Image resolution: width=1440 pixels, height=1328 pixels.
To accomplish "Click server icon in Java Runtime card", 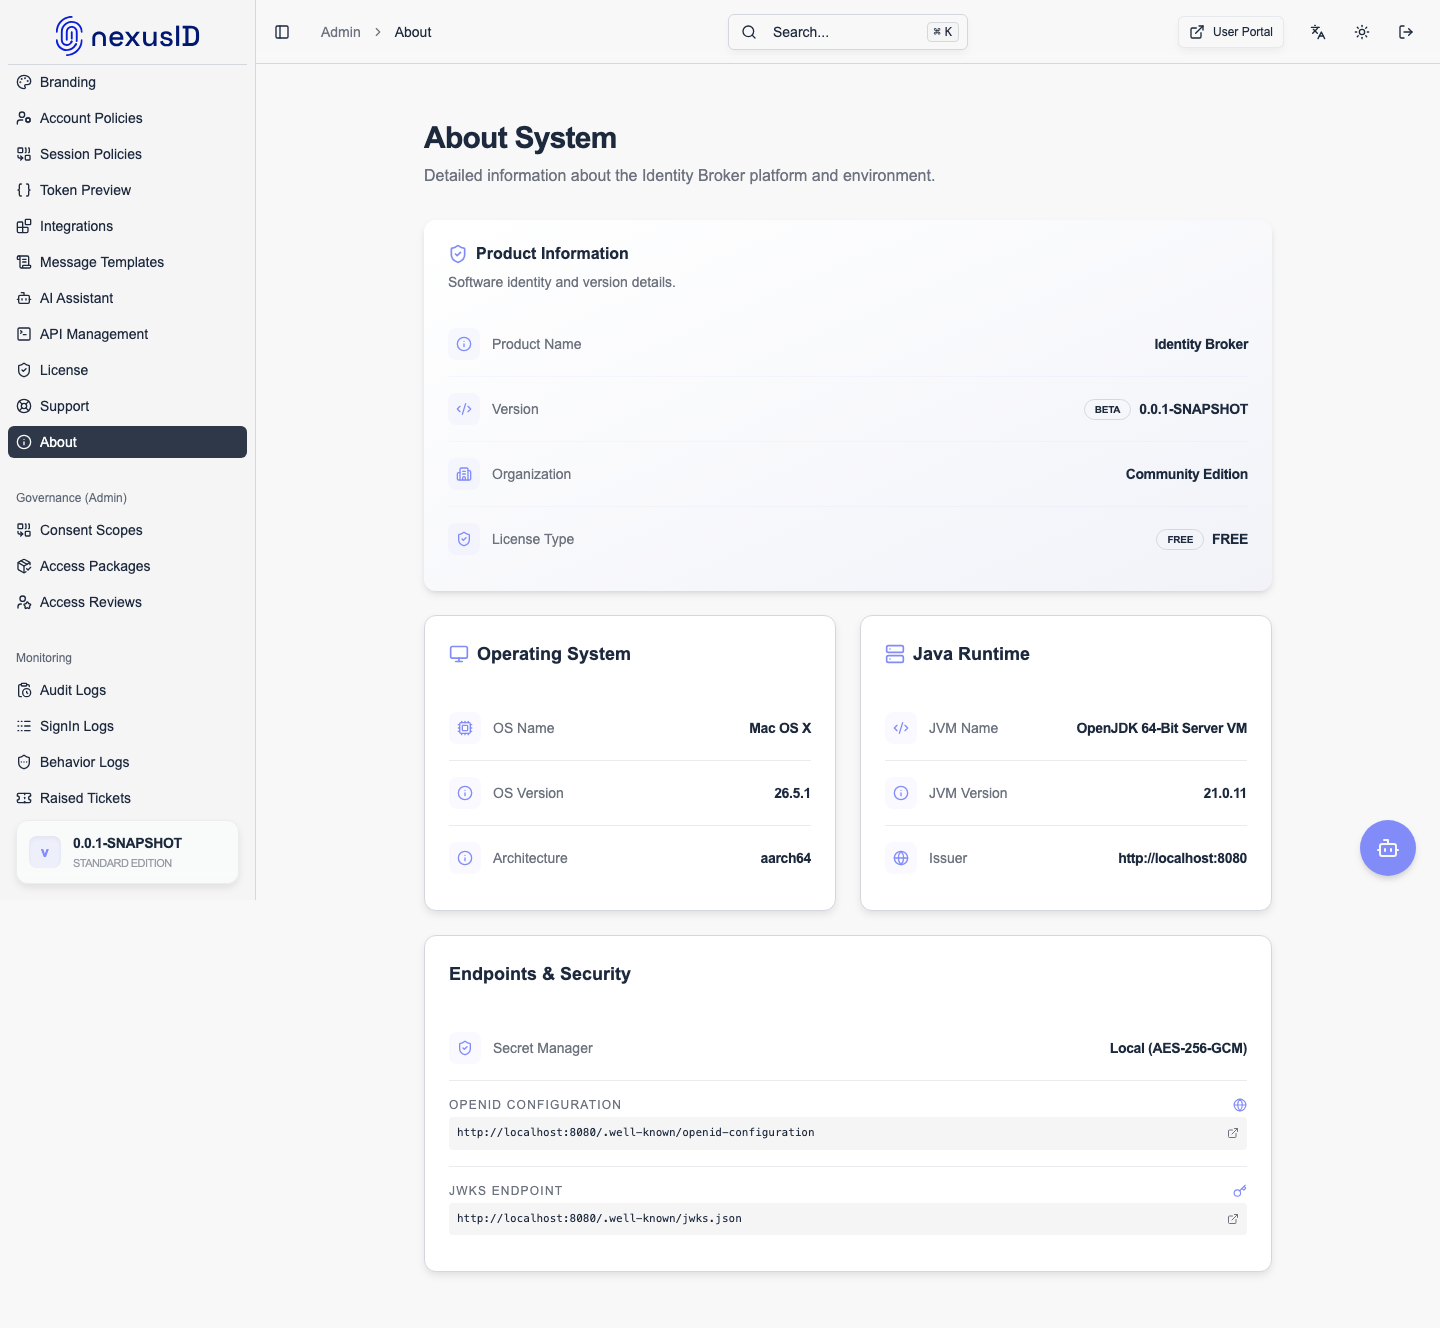I will [895, 654].
